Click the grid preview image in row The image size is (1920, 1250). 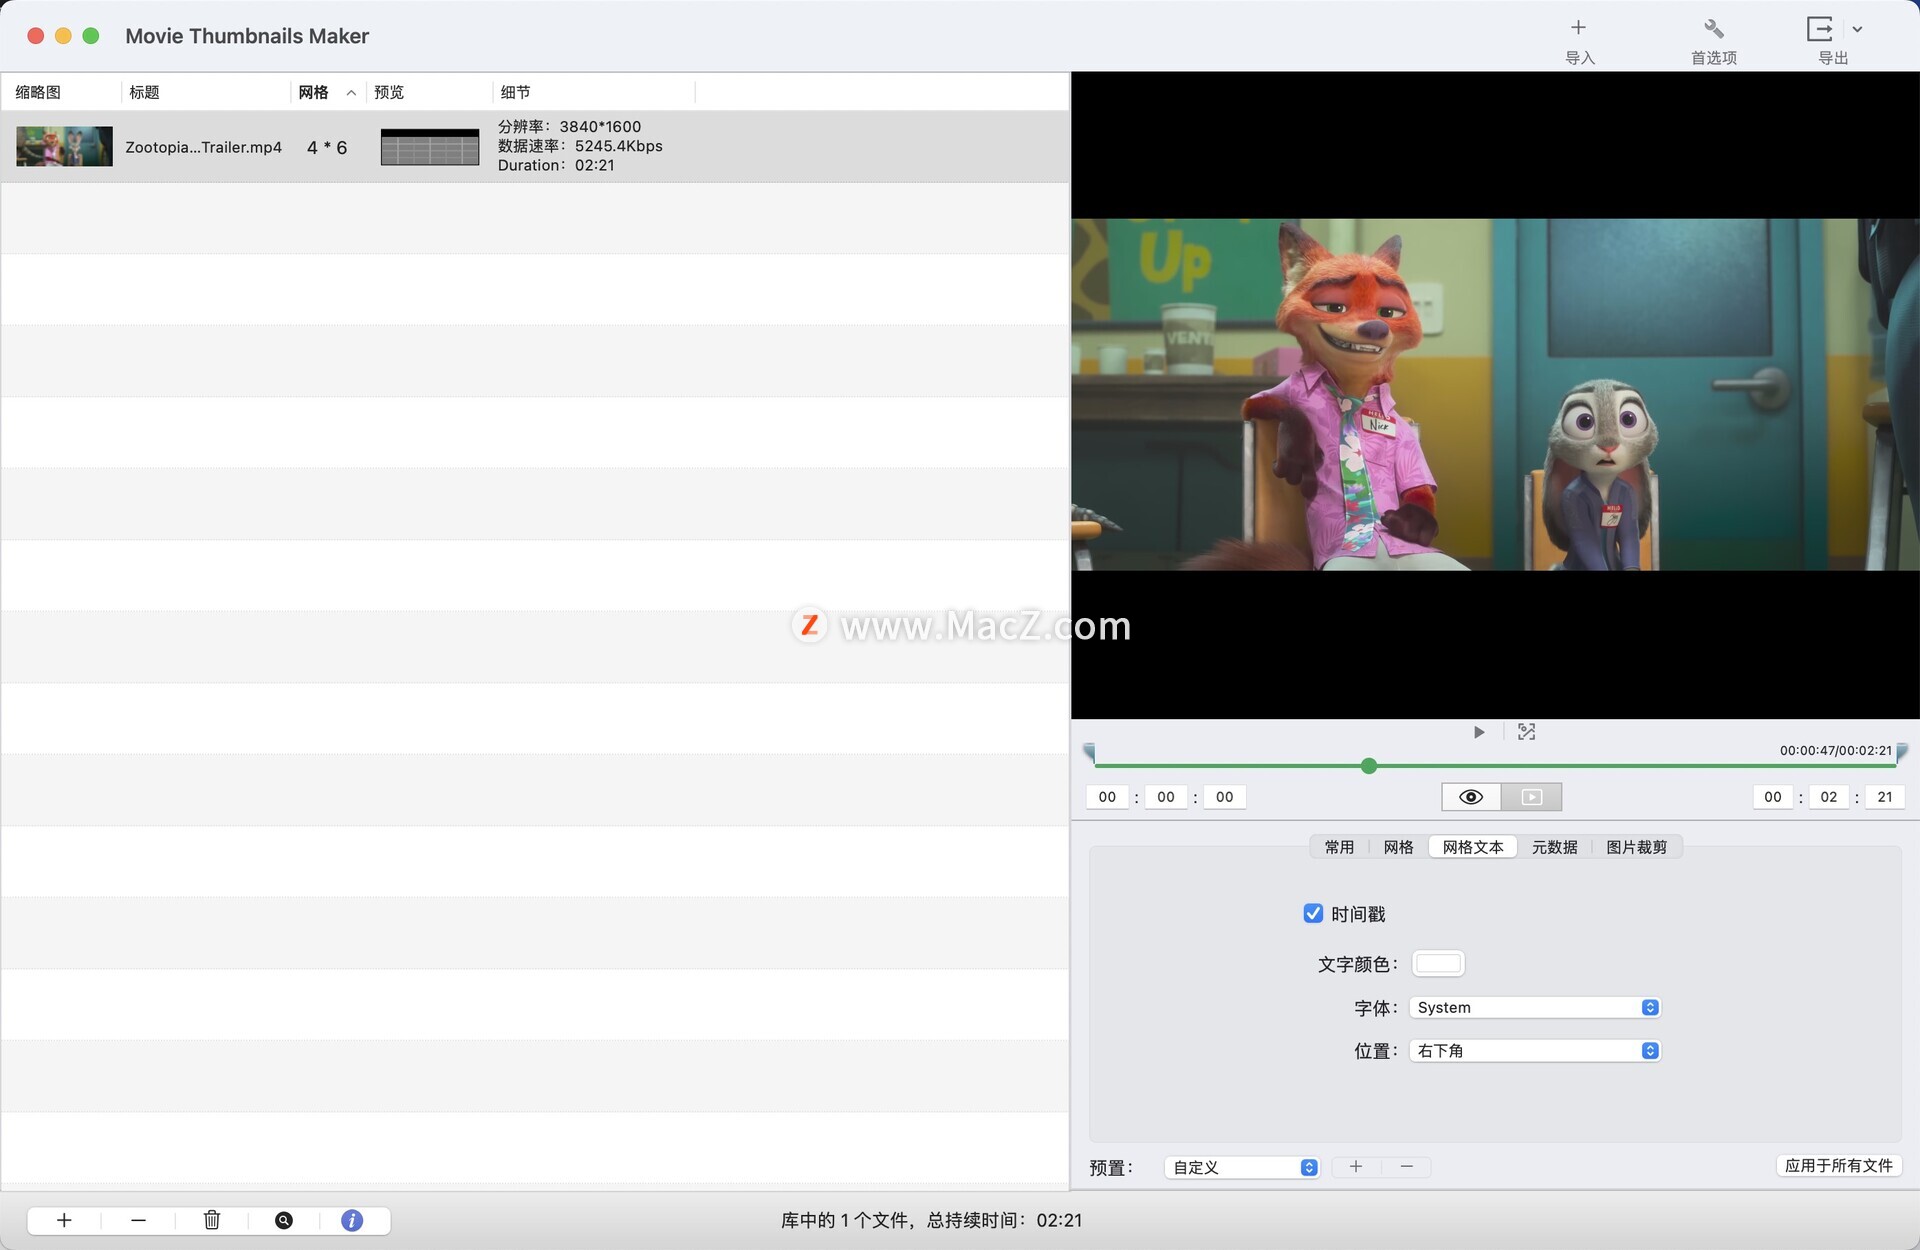point(430,147)
